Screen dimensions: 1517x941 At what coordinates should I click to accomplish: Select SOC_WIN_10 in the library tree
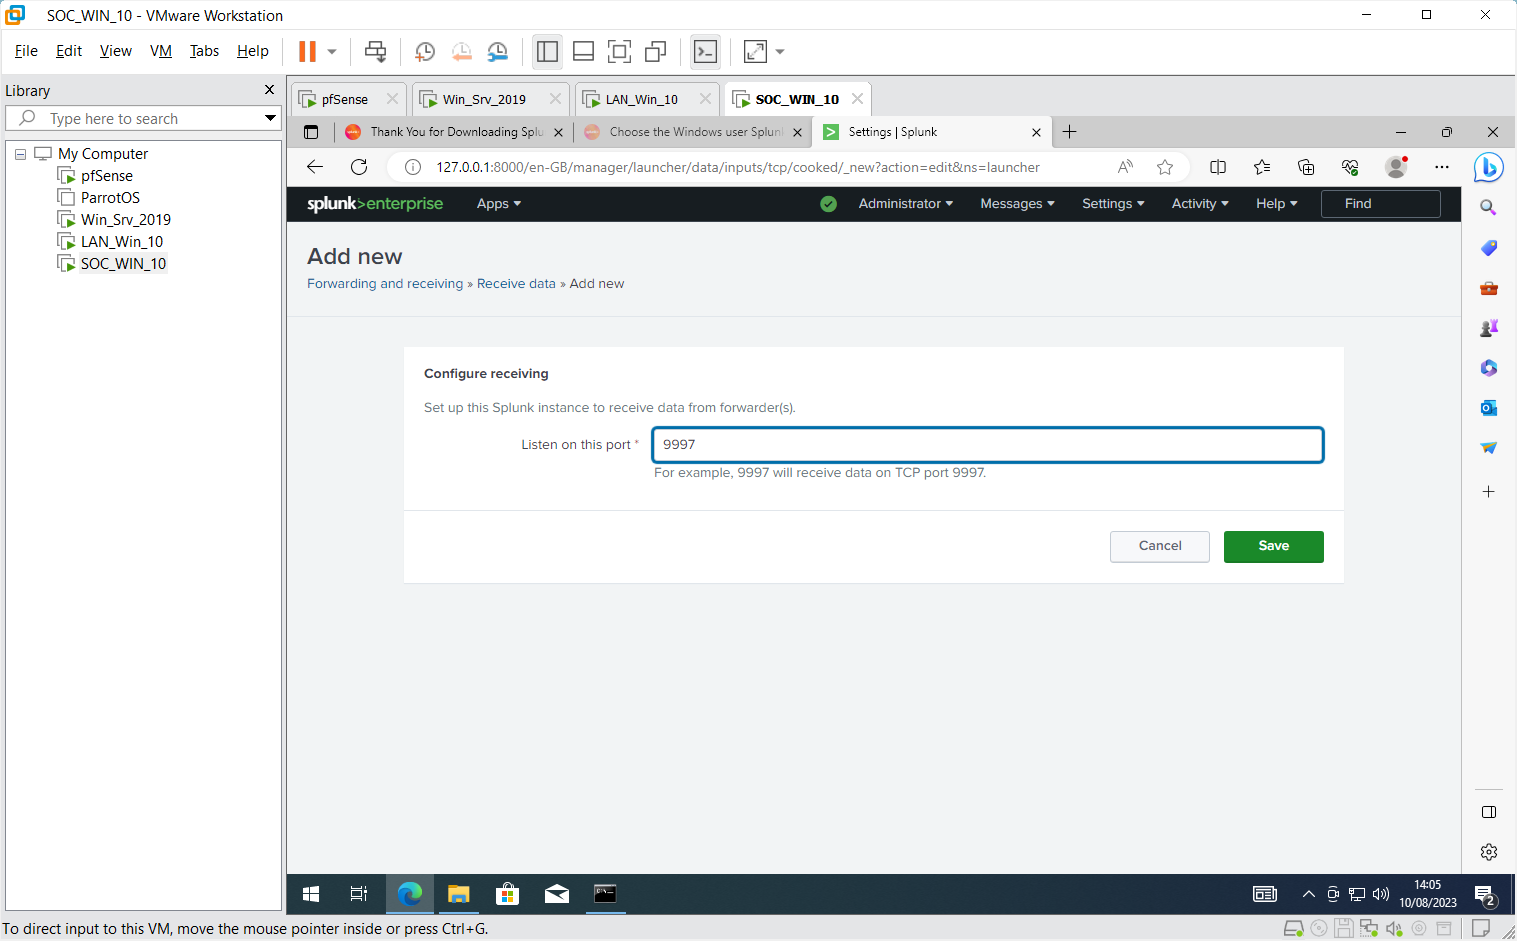(123, 264)
